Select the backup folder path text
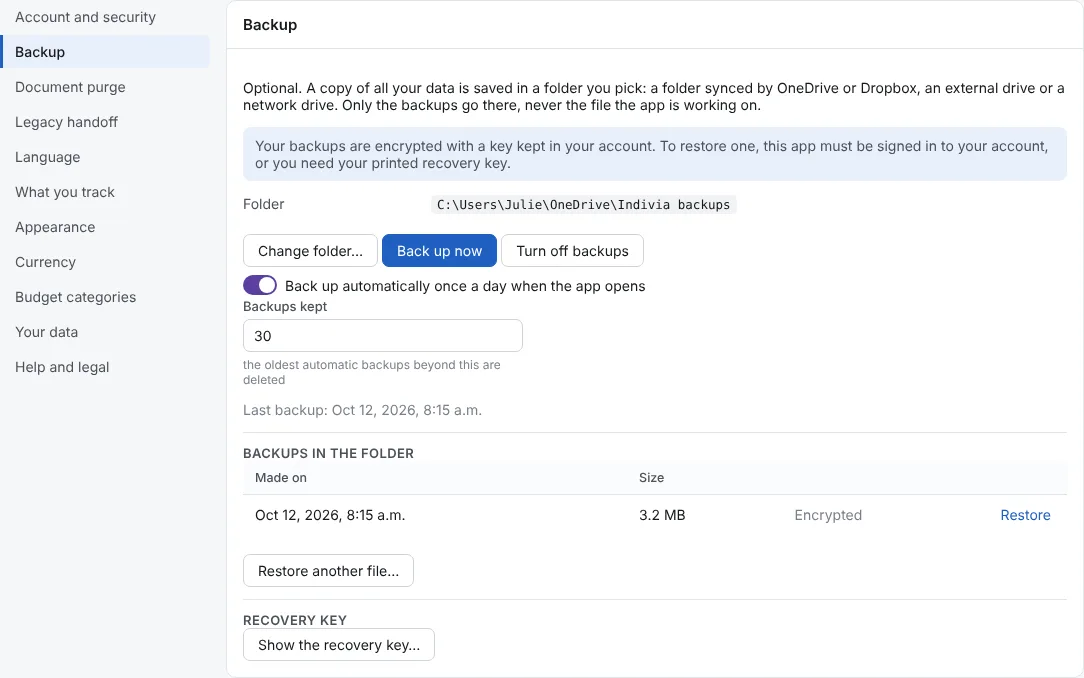This screenshot has height=678, width=1084. coord(583,205)
